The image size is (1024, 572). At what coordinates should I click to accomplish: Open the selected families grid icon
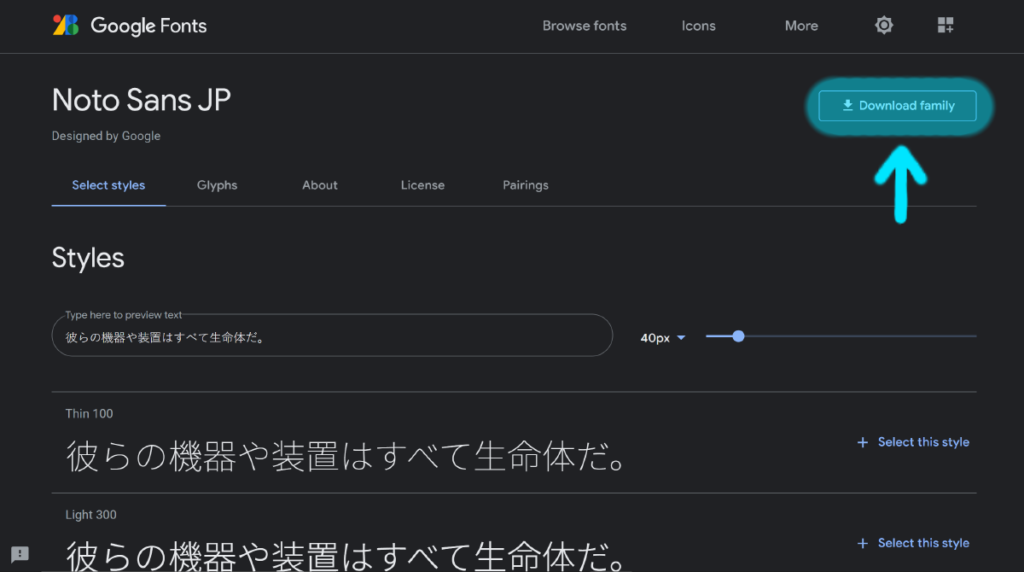945,25
